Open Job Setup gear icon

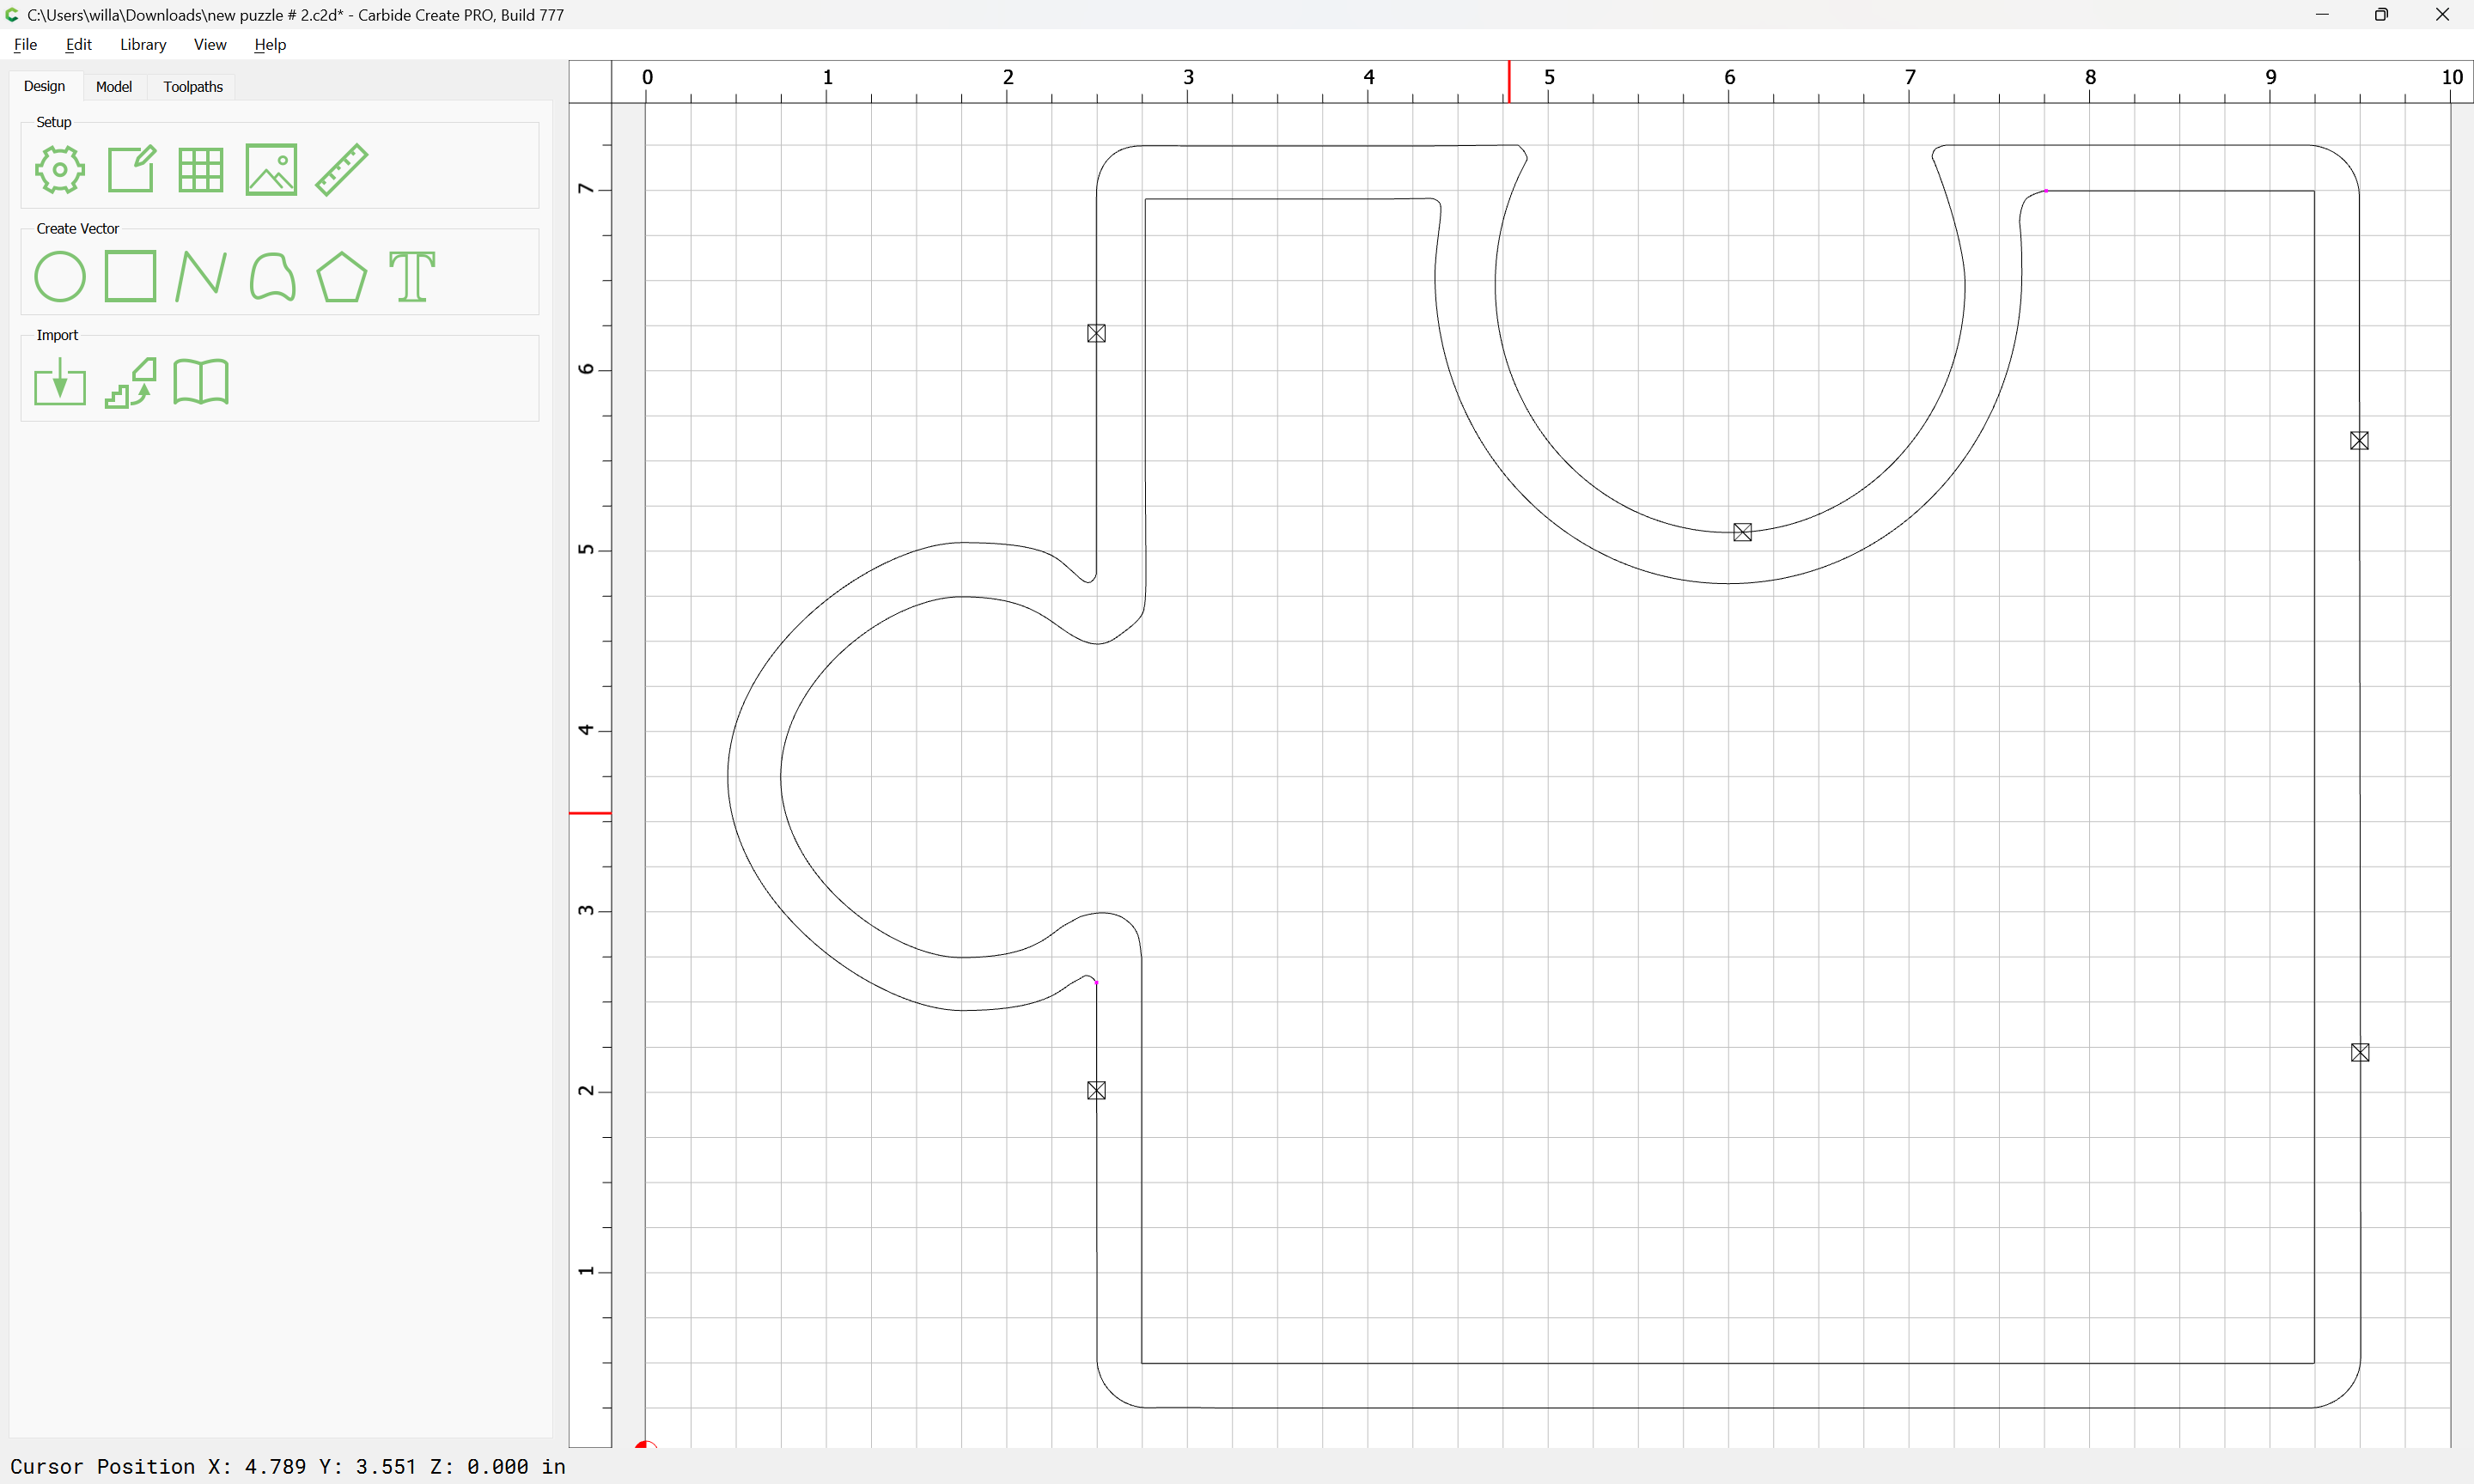(x=60, y=170)
